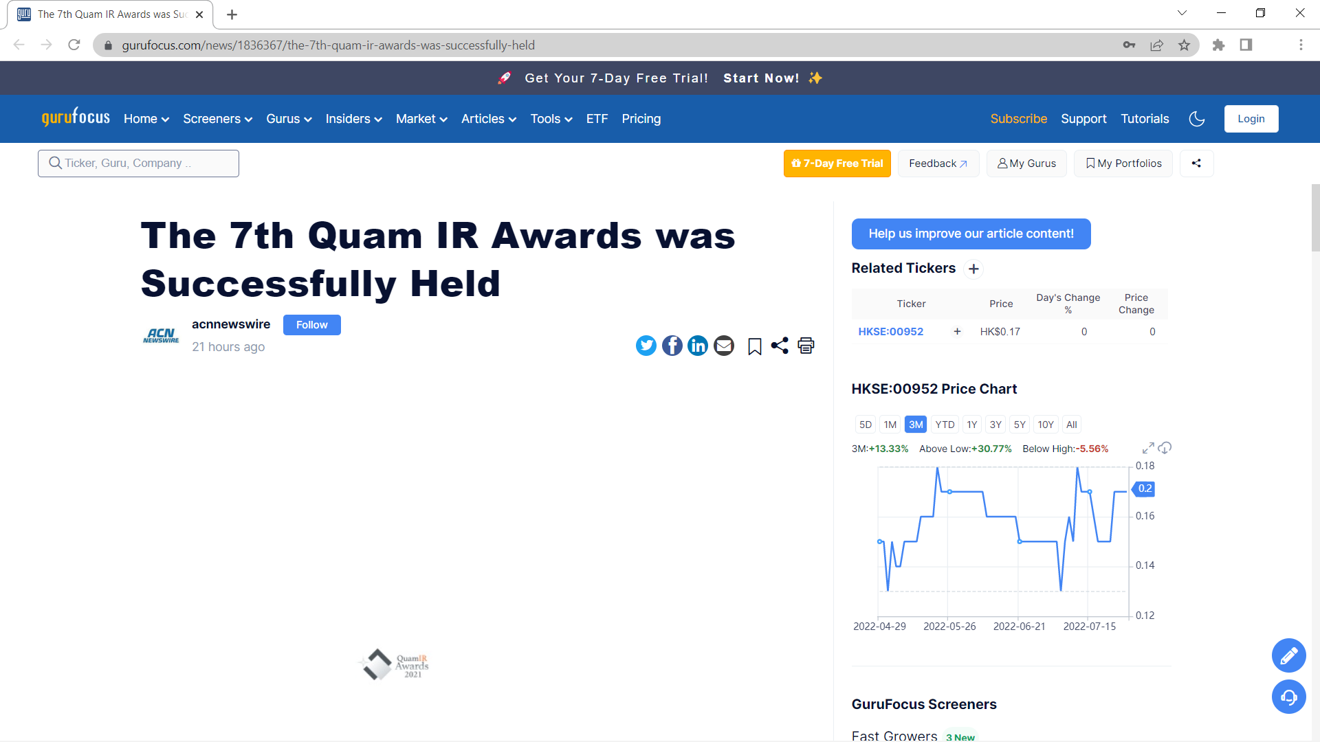The width and height of the screenshot is (1320, 742).
Task: Open Tutorials in the navbar
Action: [x=1145, y=119]
